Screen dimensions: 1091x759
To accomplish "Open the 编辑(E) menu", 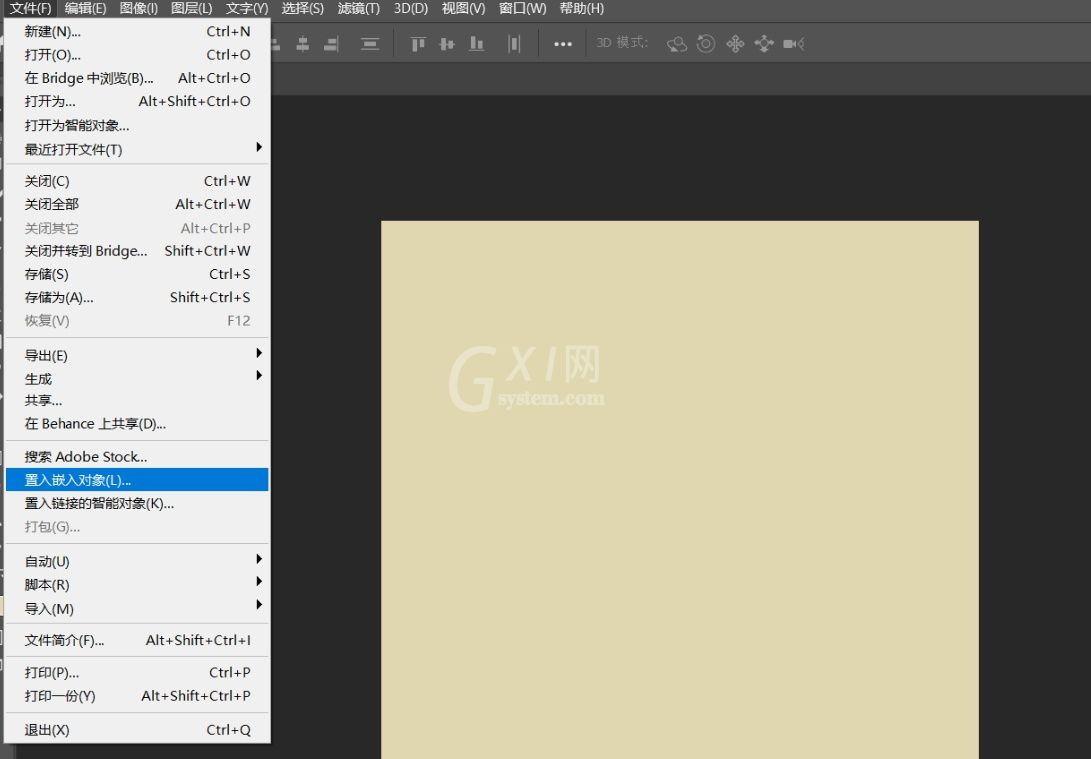I will pyautogui.click(x=86, y=8).
